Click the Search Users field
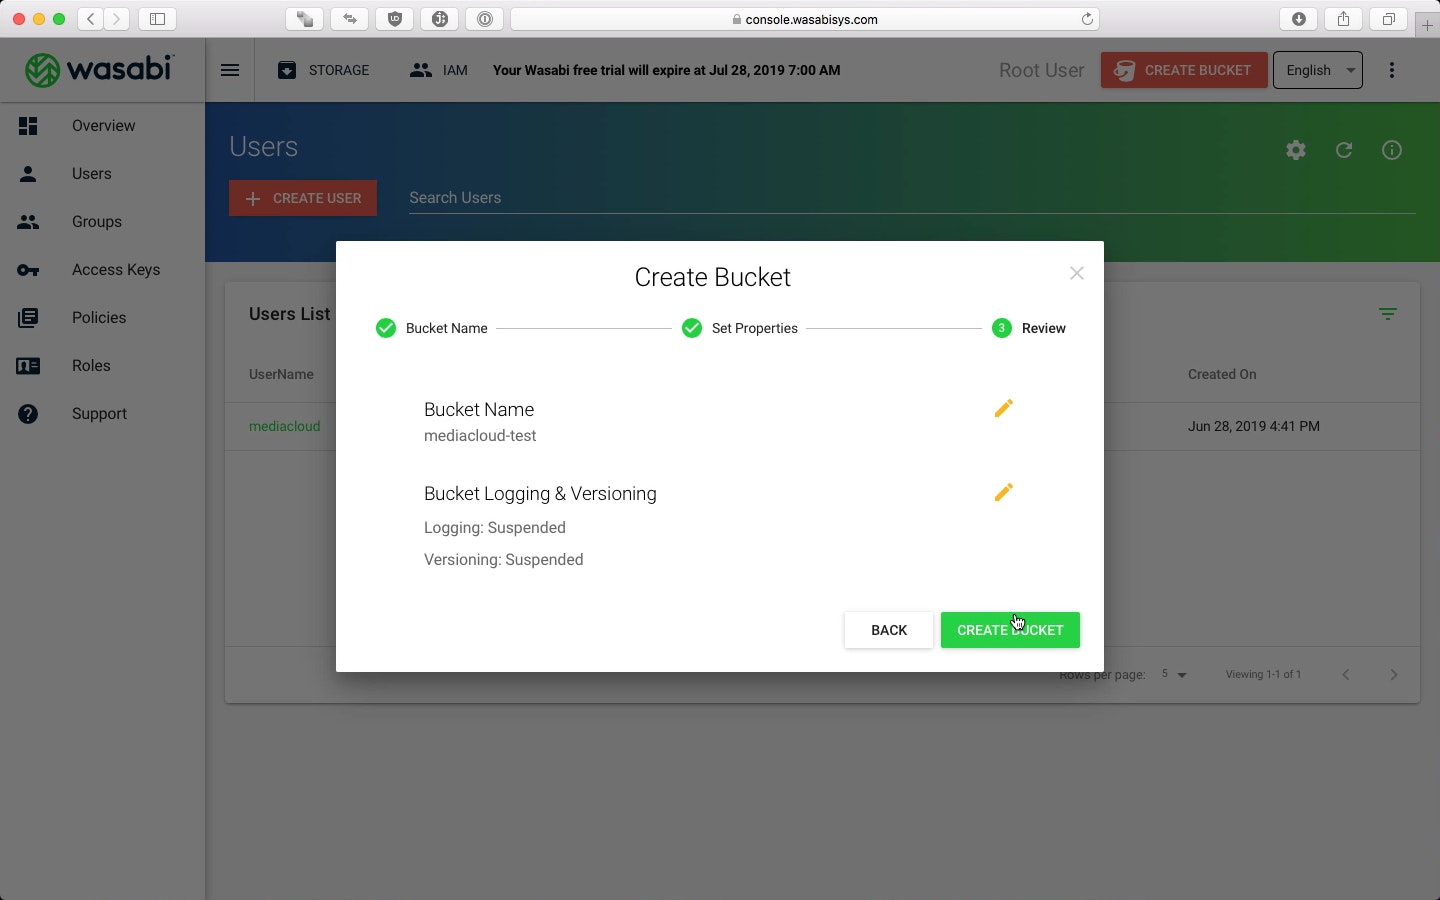 (912, 198)
